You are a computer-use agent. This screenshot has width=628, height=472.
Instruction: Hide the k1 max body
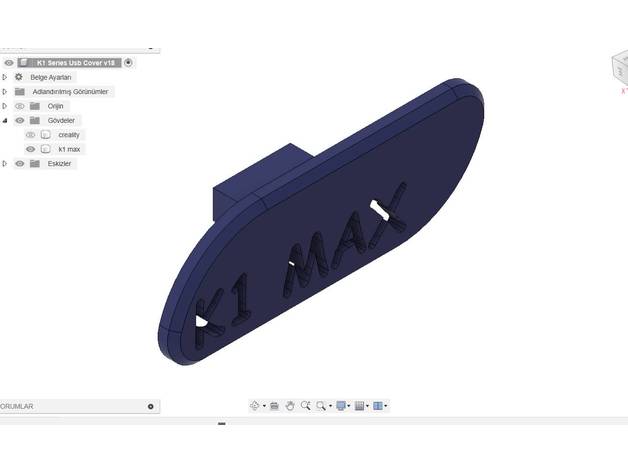30,149
